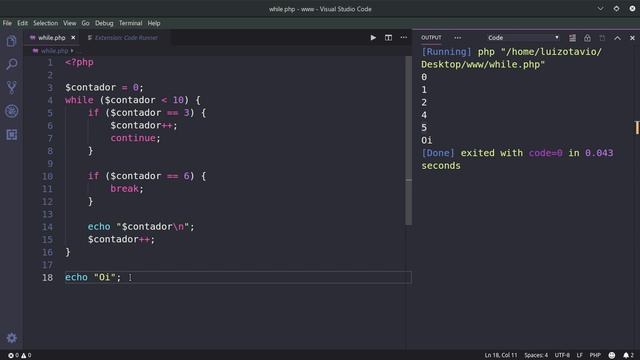640x360 pixels.
Task: Open the View menu
Action: [x=69, y=23]
